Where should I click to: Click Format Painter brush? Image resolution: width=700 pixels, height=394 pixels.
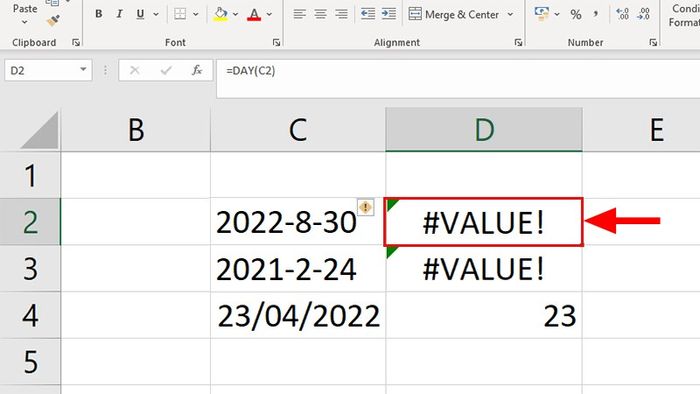coord(53,21)
